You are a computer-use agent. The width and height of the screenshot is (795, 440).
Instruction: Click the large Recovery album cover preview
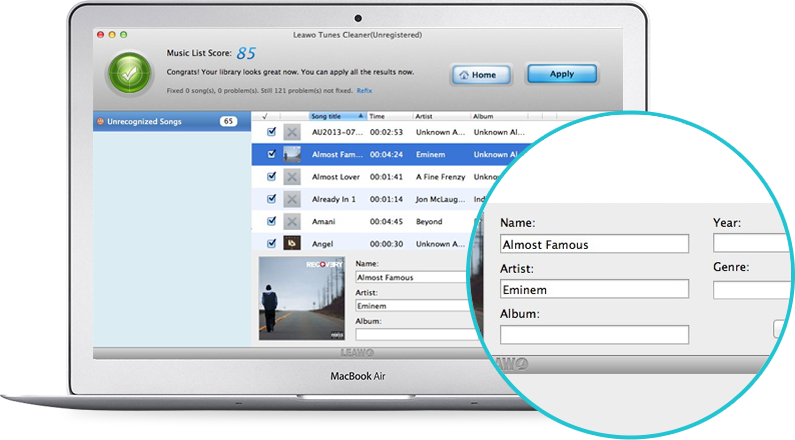coord(302,299)
